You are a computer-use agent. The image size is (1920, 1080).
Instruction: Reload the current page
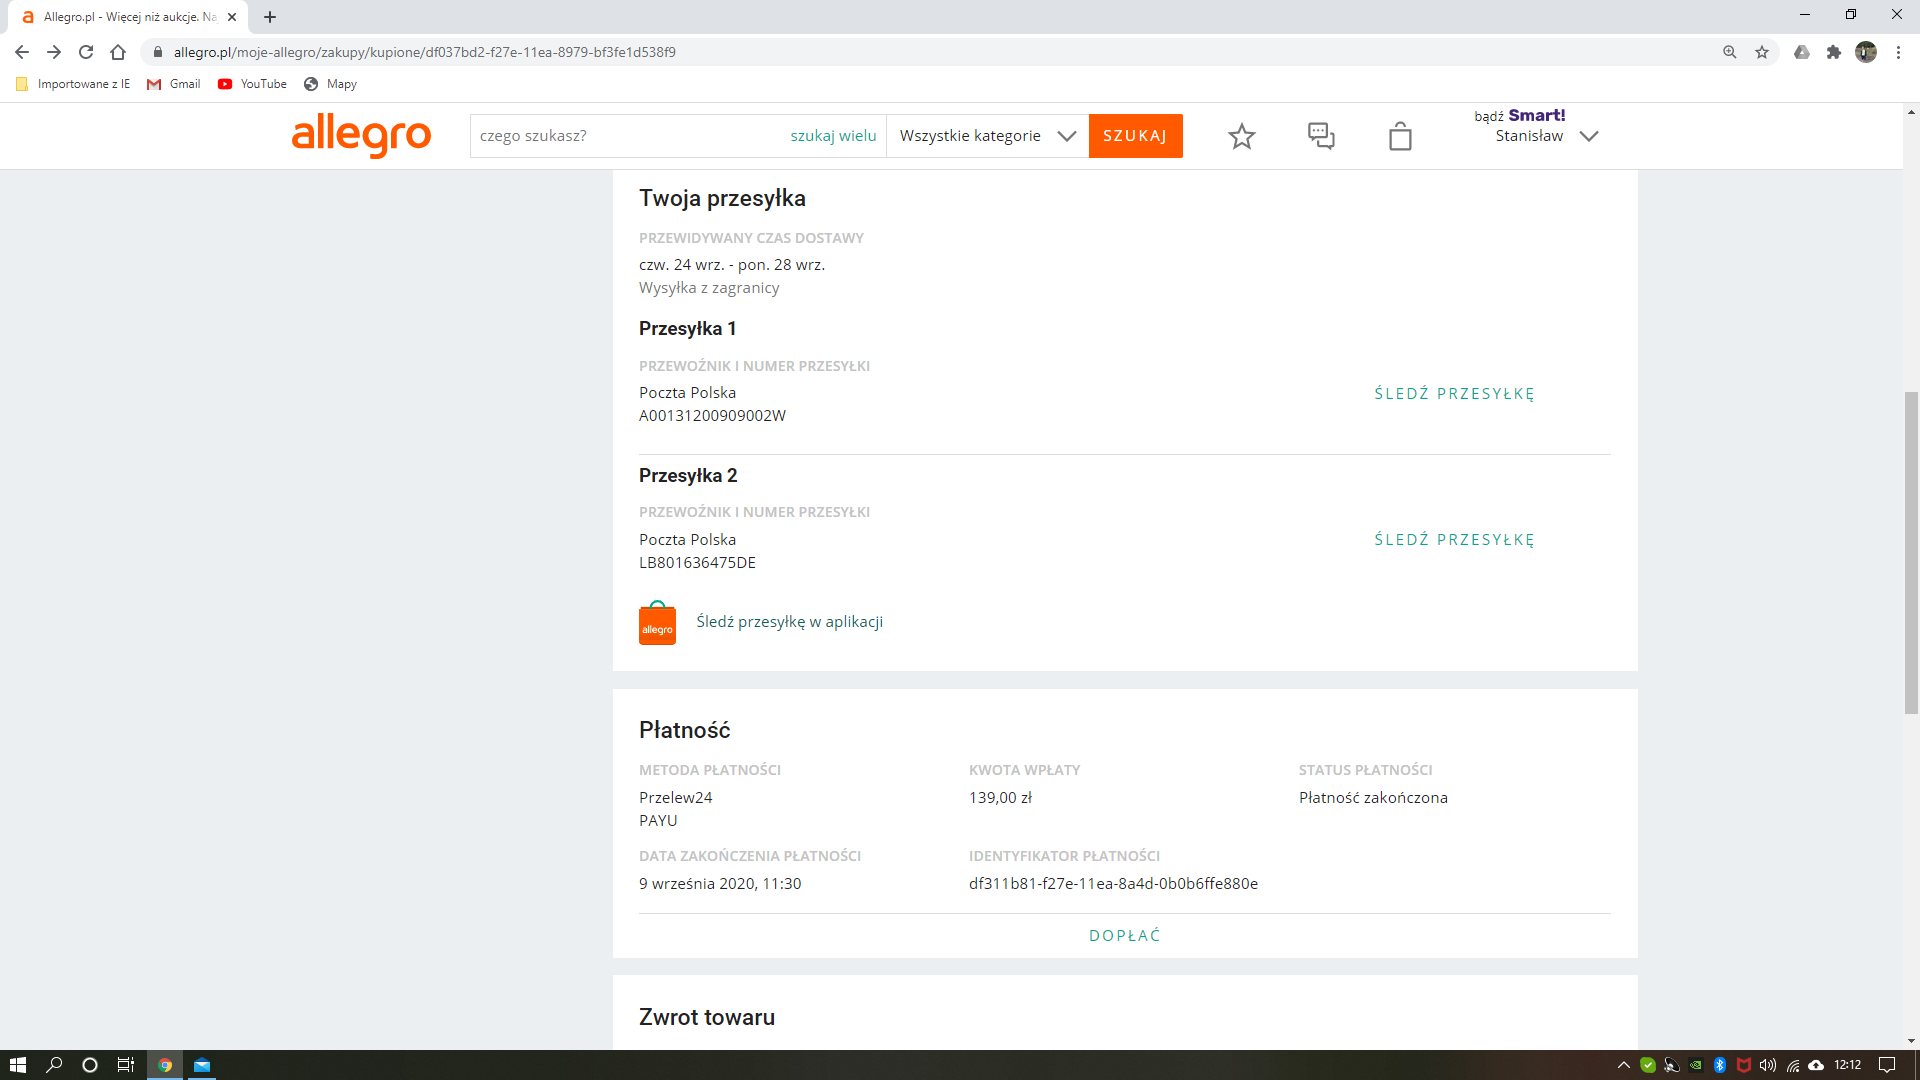point(86,52)
